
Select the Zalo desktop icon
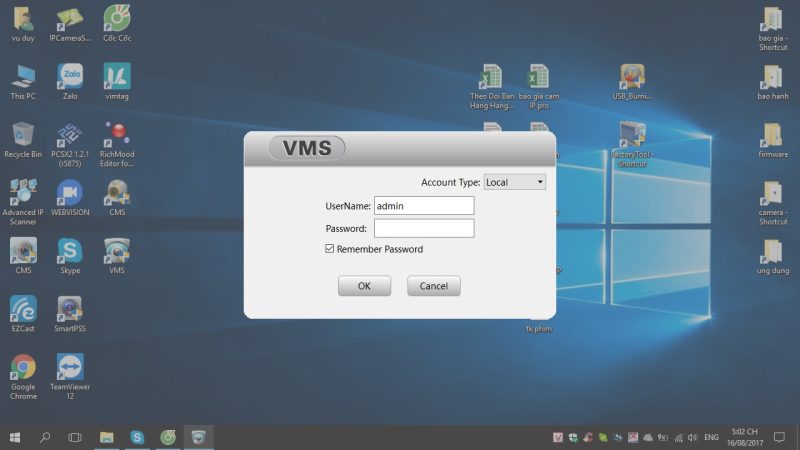70,82
